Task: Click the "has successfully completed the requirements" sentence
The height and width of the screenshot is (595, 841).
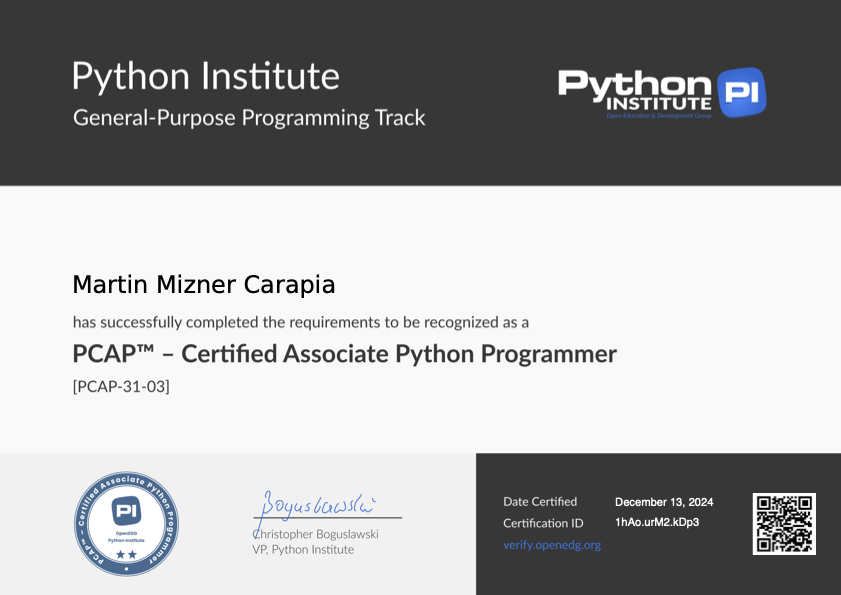Action: (x=300, y=322)
